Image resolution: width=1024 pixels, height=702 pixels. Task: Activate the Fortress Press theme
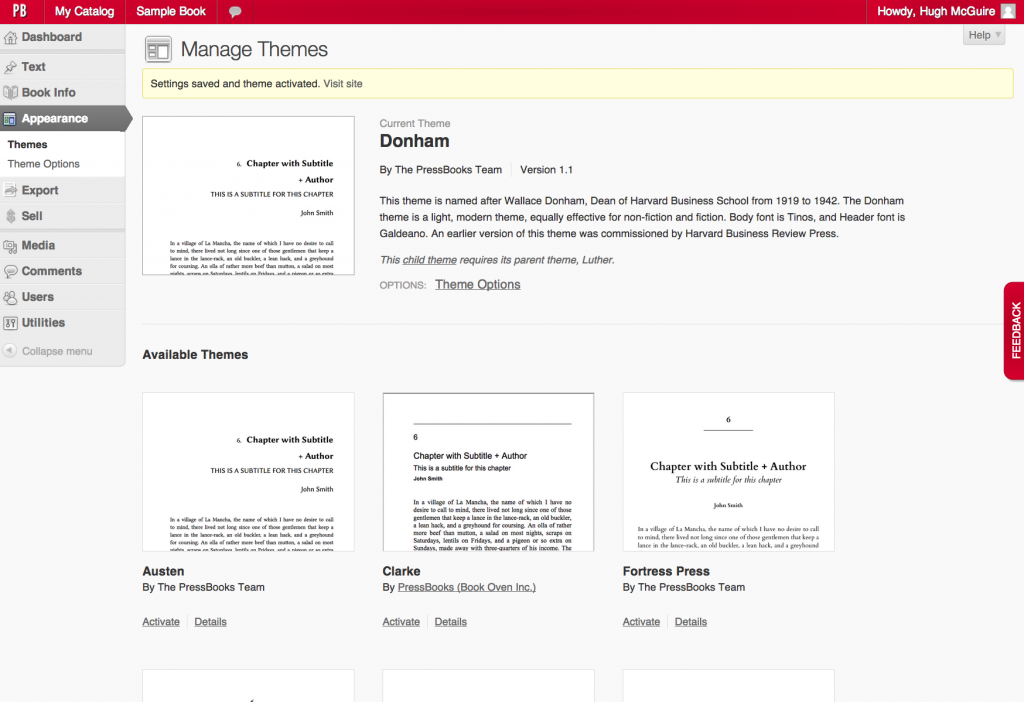(641, 622)
